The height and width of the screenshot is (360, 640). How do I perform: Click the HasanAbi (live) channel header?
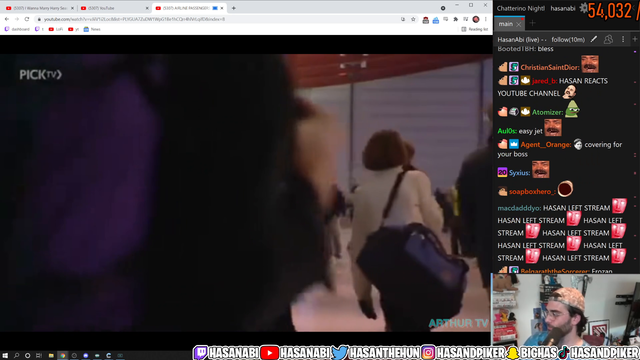[522, 40]
